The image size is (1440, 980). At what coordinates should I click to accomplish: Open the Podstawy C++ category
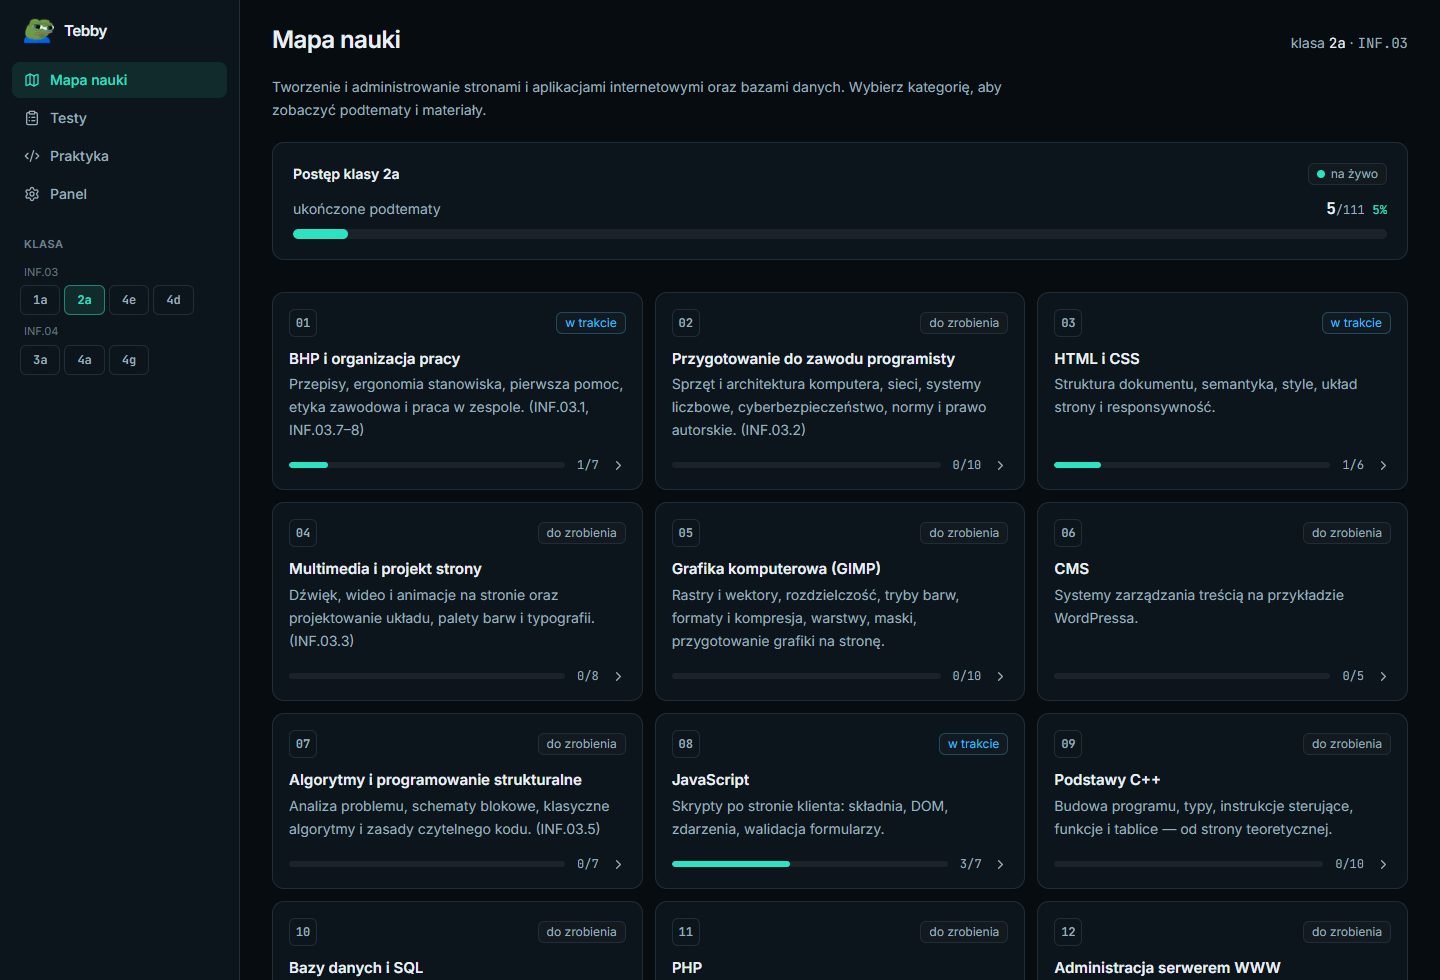tap(1222, 801)
